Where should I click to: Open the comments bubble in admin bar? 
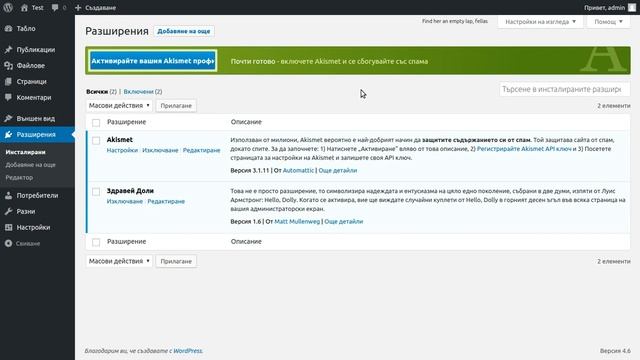tap(55, 7)
